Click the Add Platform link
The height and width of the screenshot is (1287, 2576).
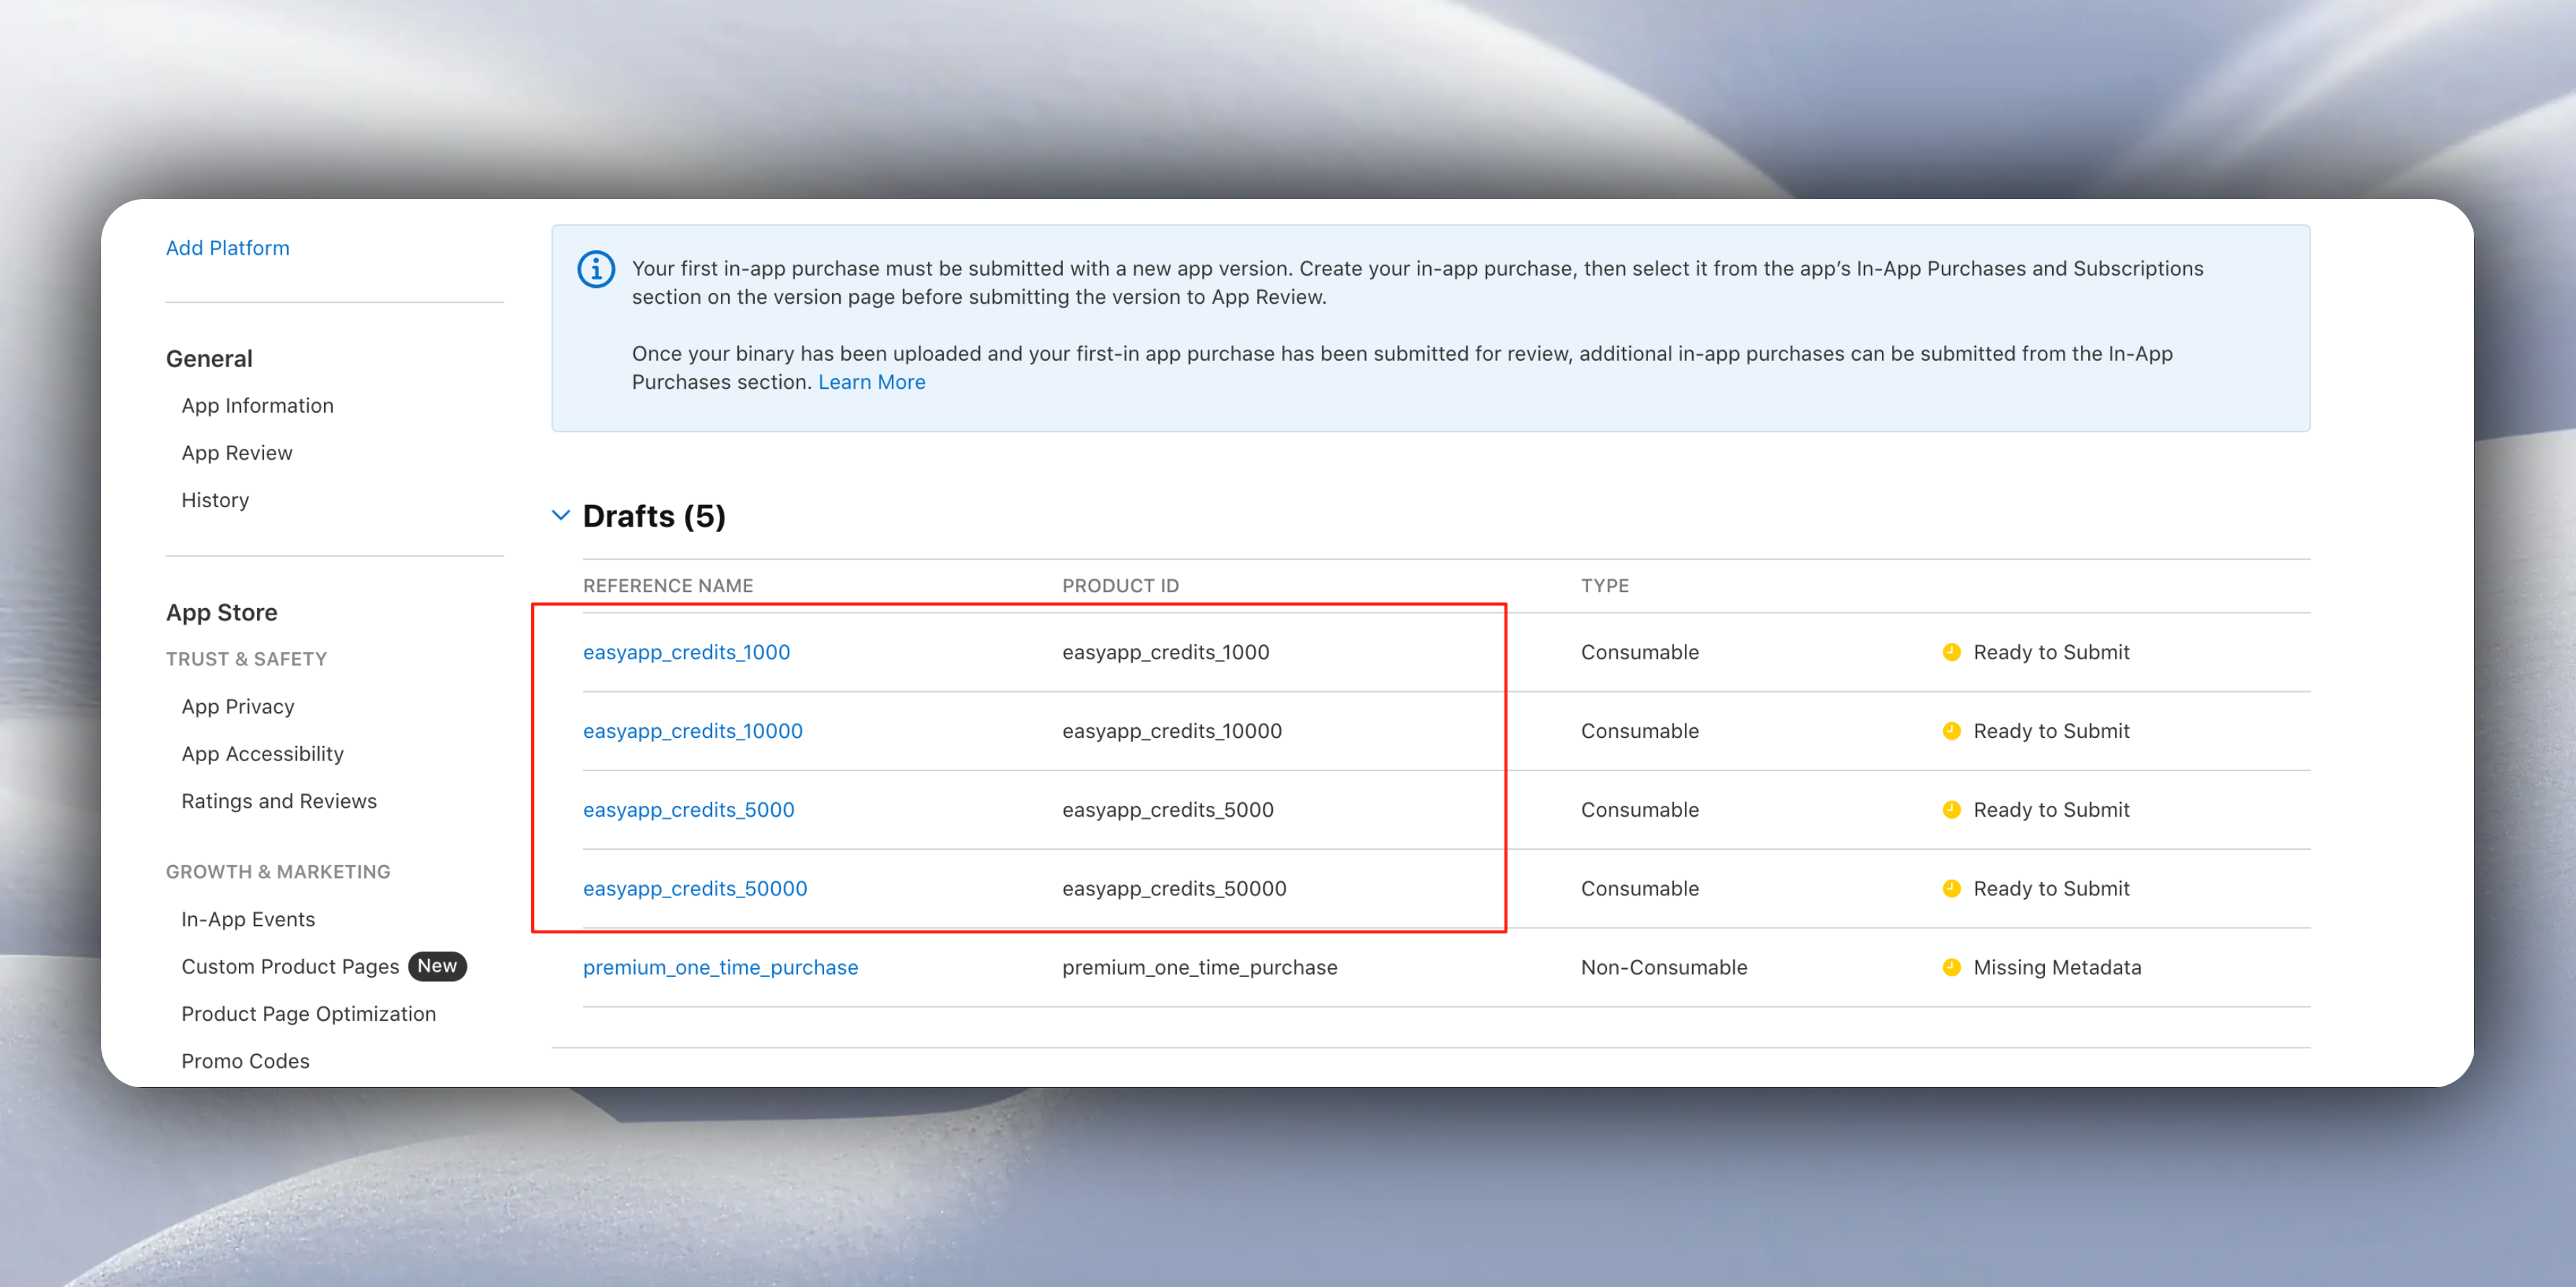point(227,248)
